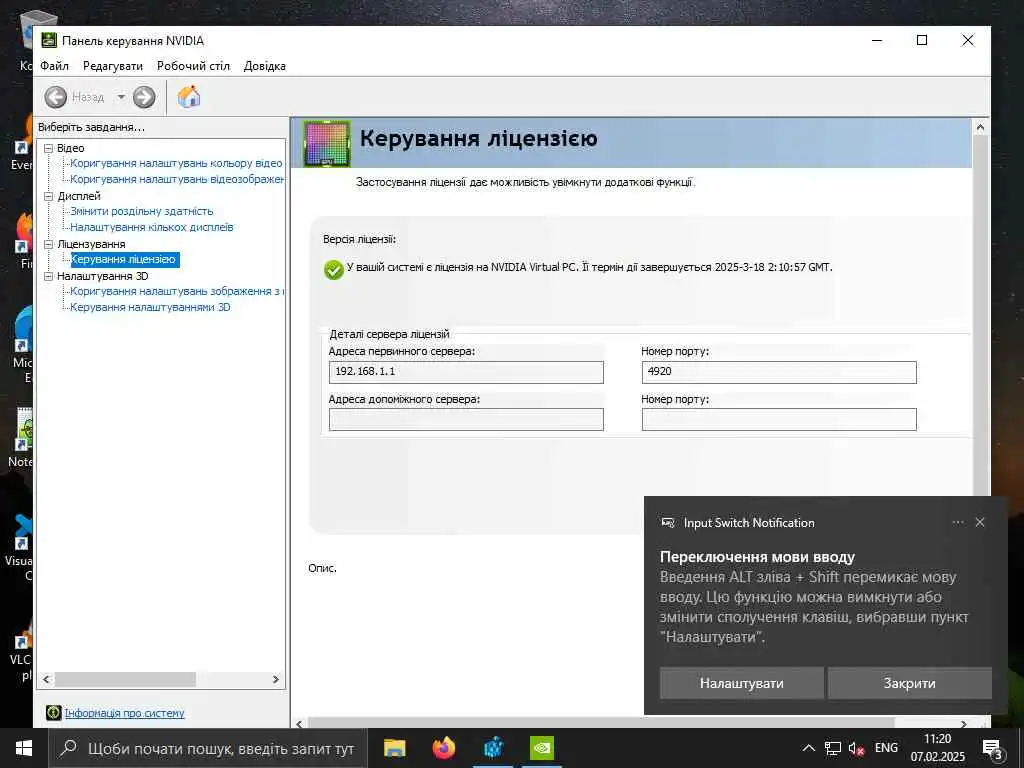
Task: Open the Home icon in toolbar
Action: 189,97
